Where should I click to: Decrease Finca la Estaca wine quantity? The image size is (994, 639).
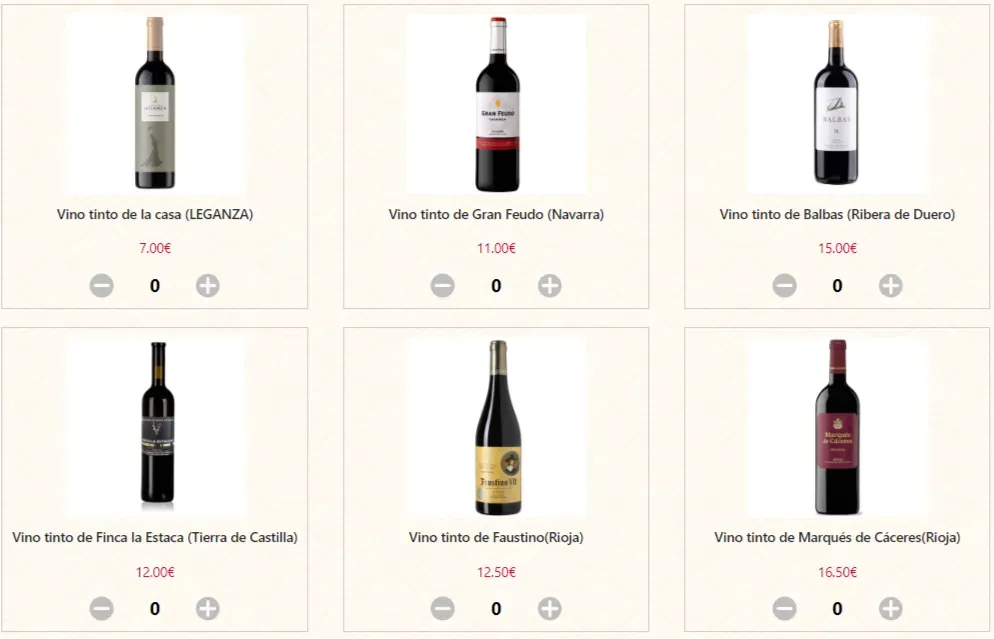102,608
